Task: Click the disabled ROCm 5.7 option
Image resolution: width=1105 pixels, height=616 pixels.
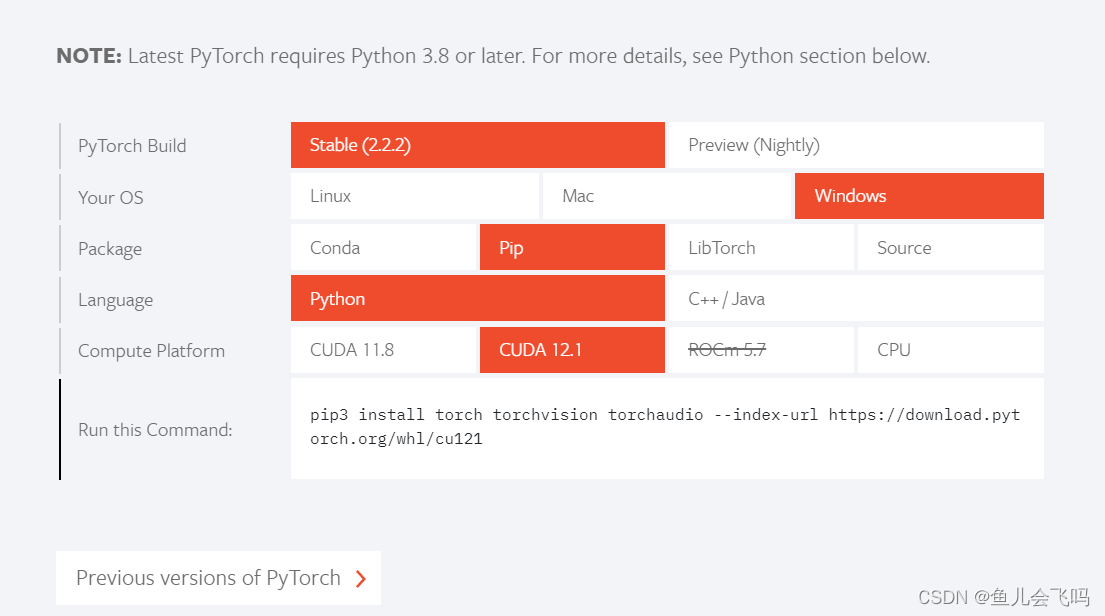Action: point(760,350)
